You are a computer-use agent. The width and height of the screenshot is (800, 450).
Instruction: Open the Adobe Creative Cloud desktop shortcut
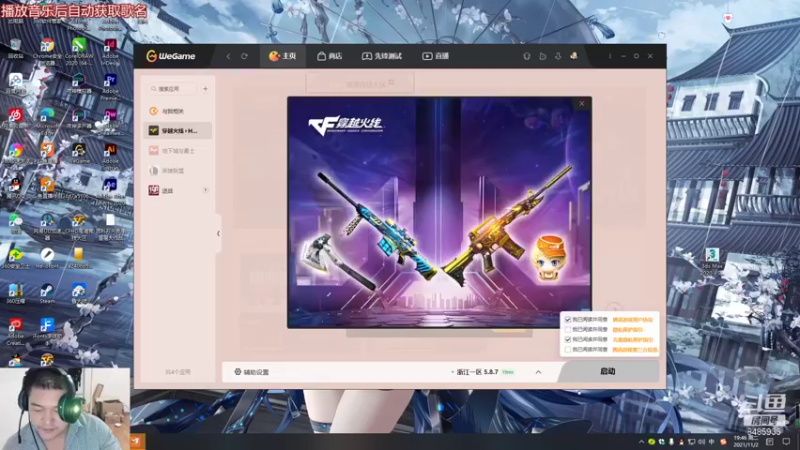click(x=15, y=331)
